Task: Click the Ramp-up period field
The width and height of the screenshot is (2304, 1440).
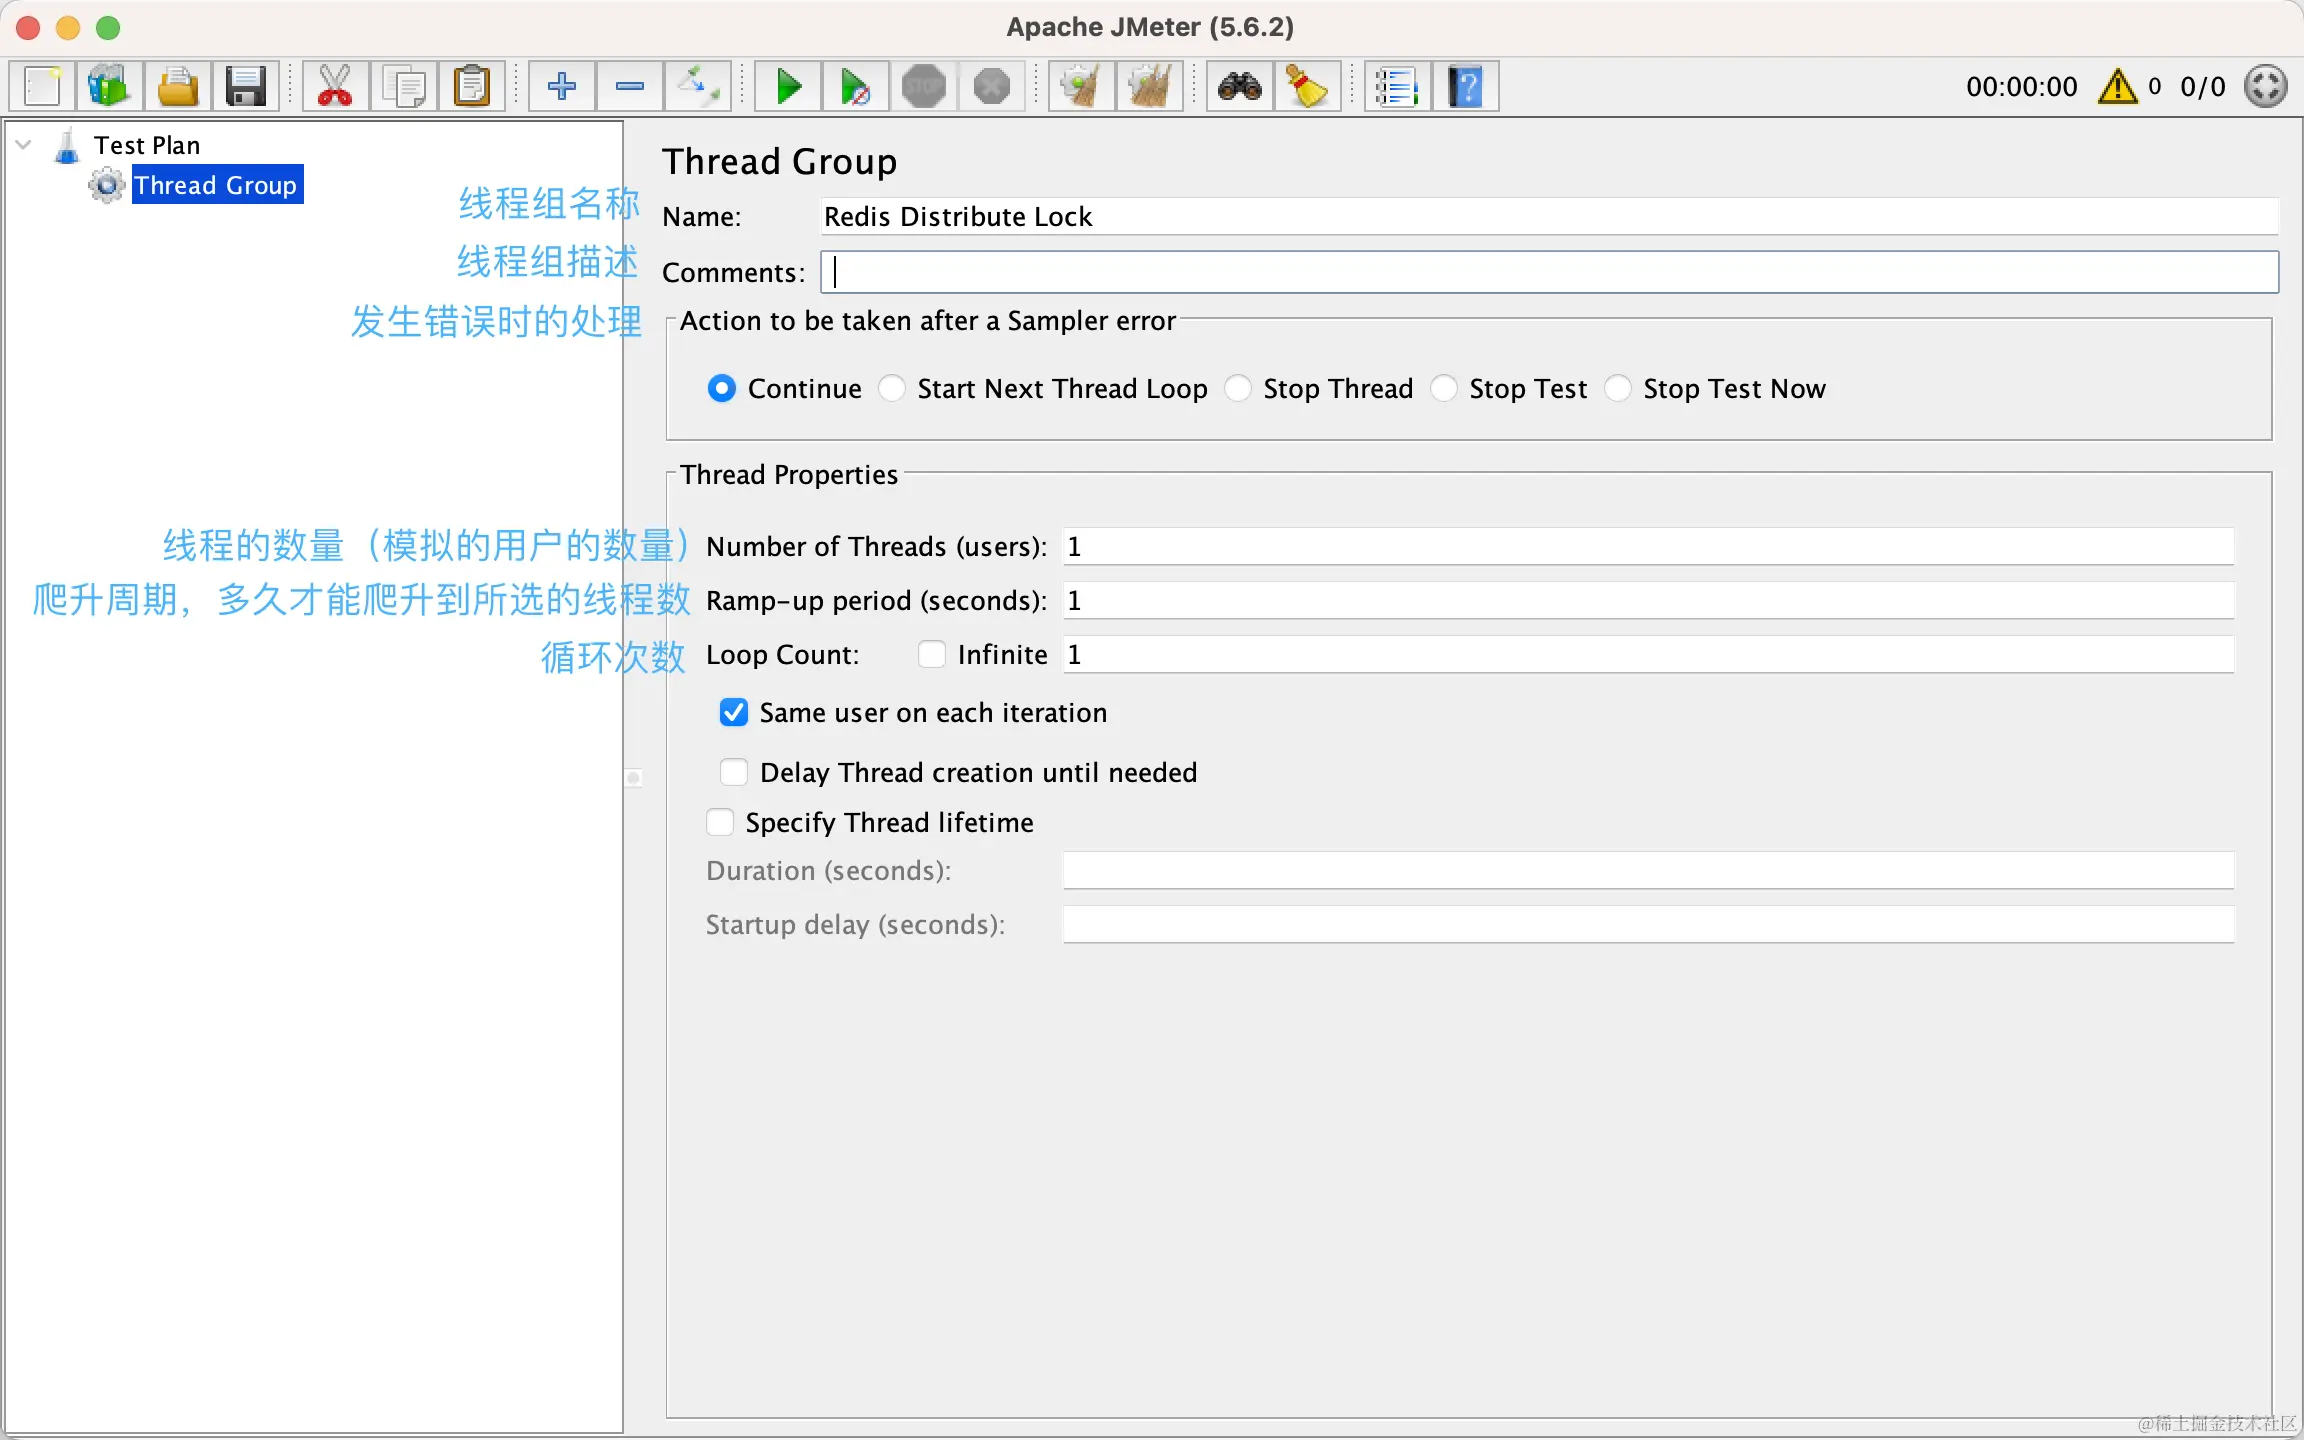Action: [1648, 601]
